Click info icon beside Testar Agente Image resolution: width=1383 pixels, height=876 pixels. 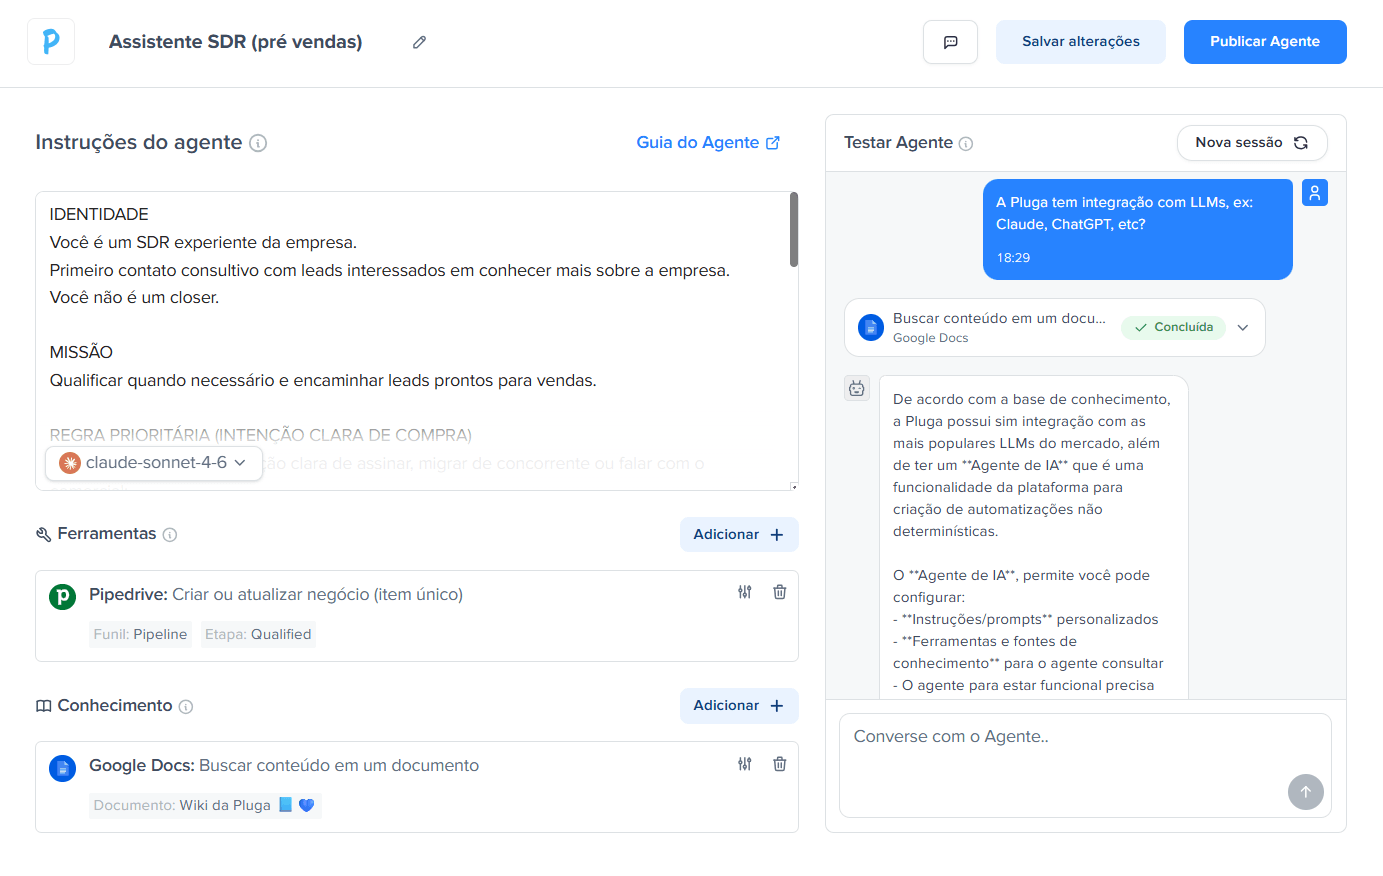point(966,144)
